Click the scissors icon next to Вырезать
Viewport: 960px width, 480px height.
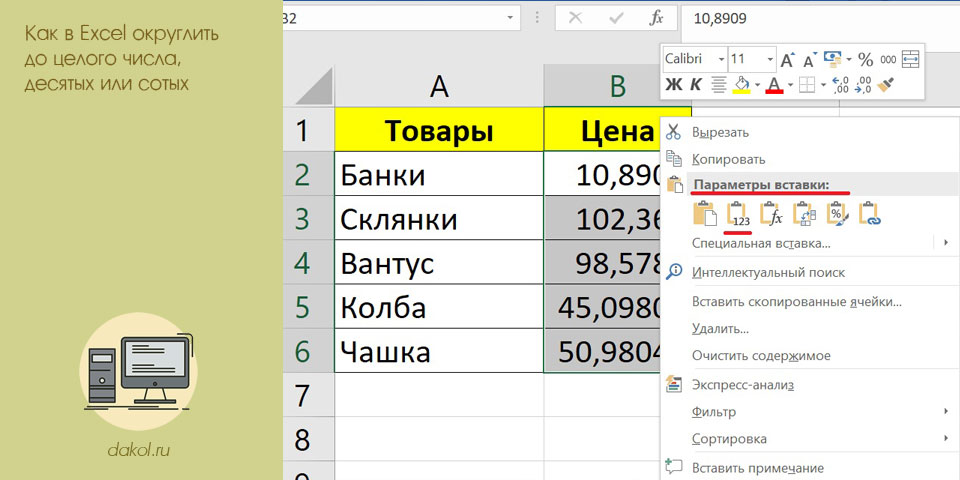[673, 132]
